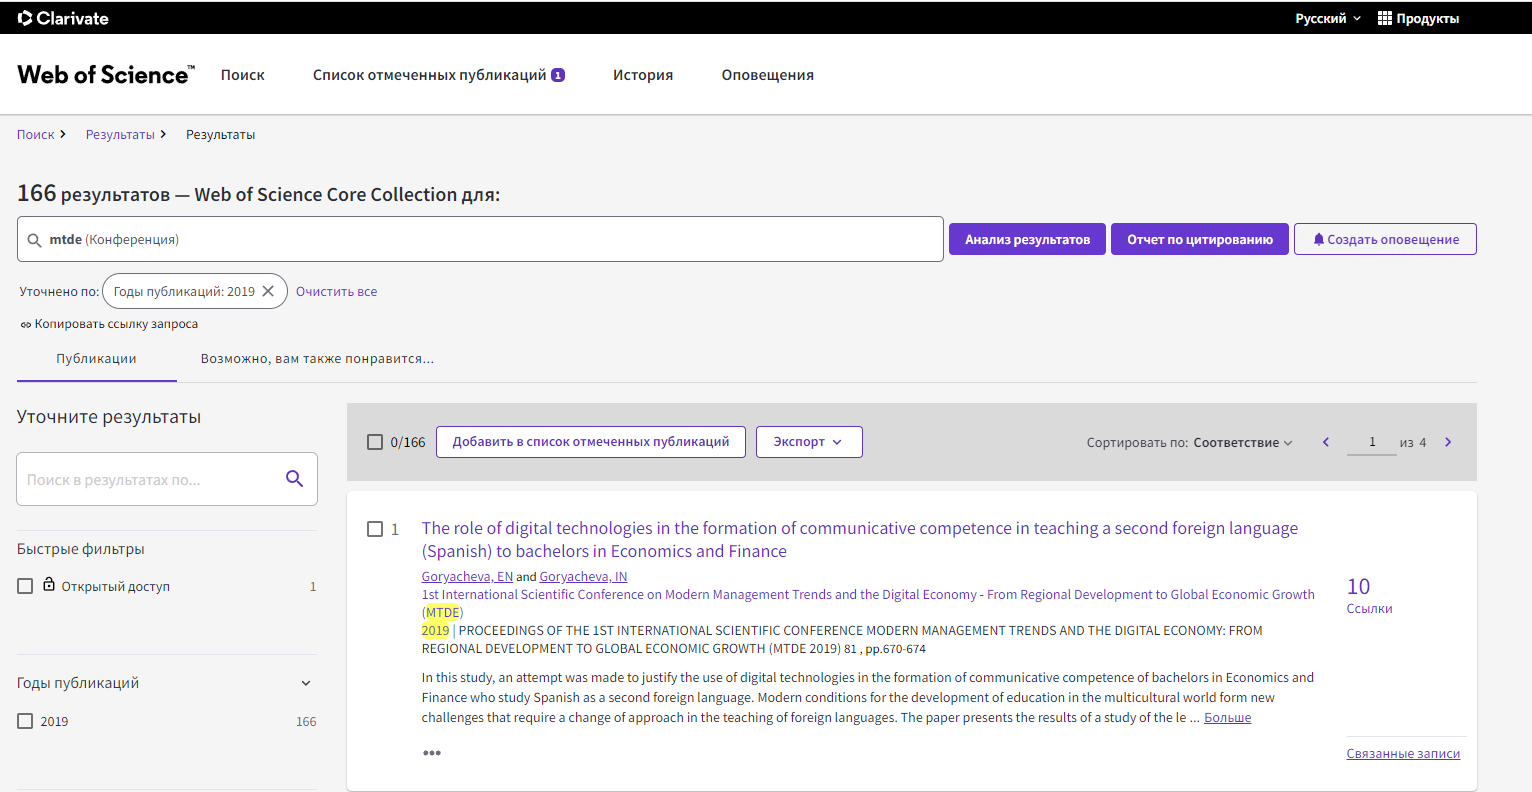Enable the Открытый доступ quick filter
The width and height of the screenshot is (1532, 792).
(25, 586)
